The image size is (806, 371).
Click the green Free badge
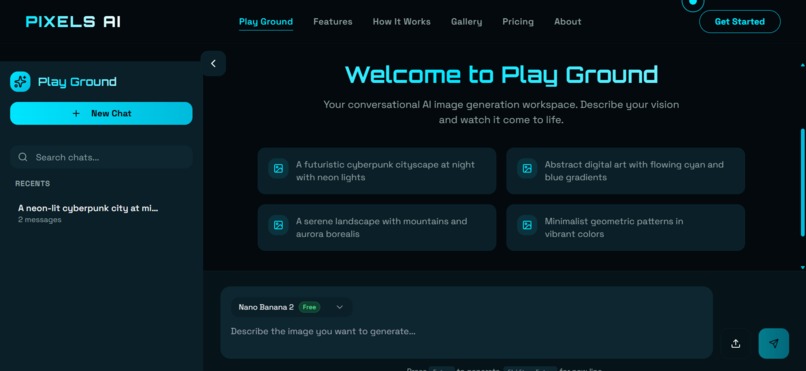[x=309, y=307]
